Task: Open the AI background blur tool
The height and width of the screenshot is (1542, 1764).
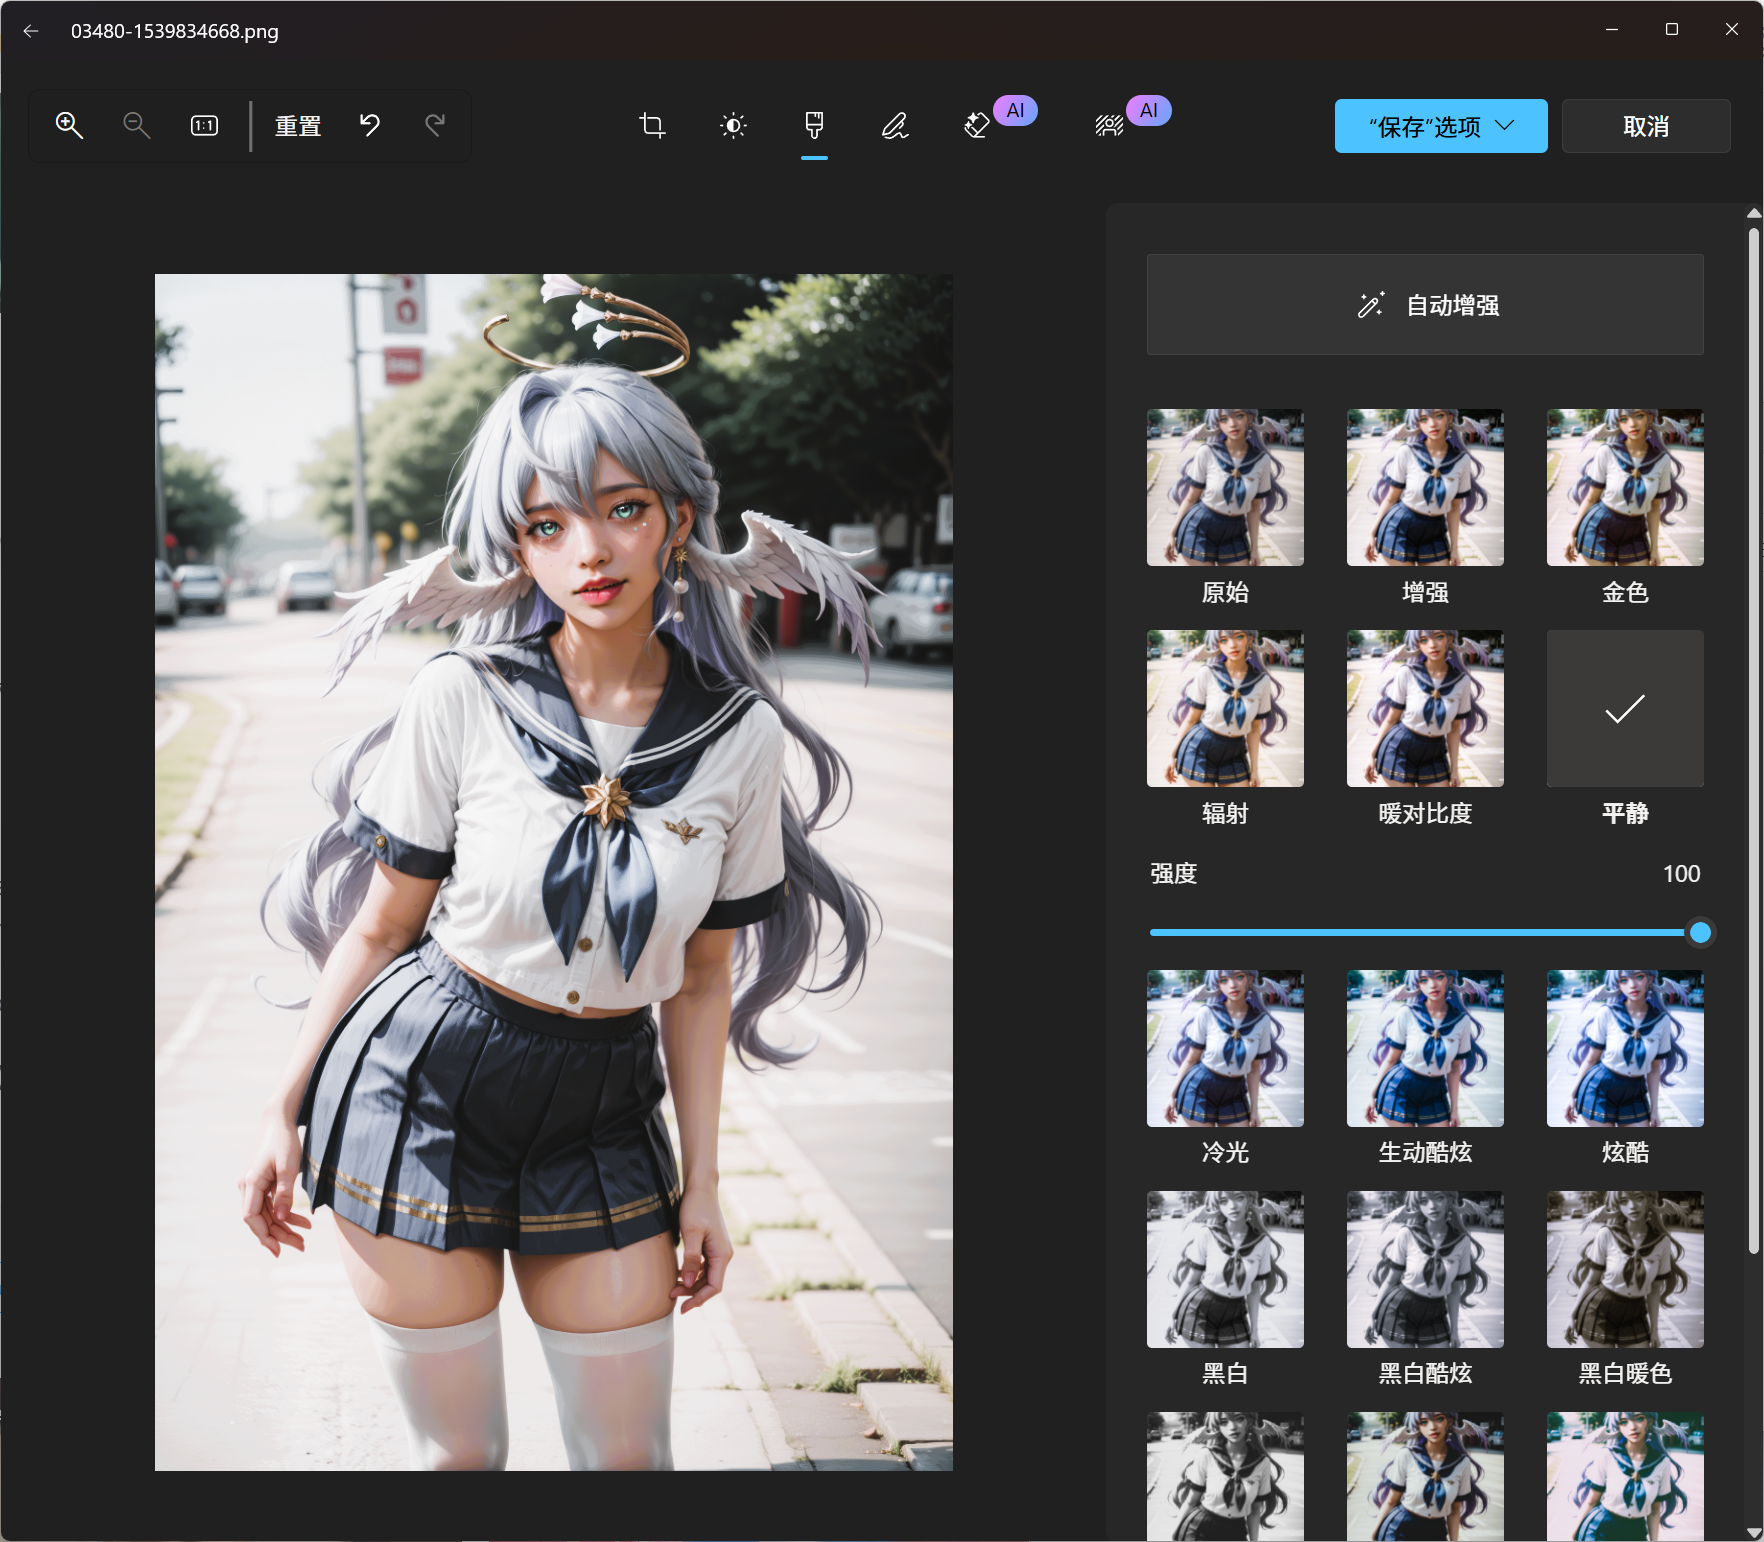Action: coord(1109,126)
